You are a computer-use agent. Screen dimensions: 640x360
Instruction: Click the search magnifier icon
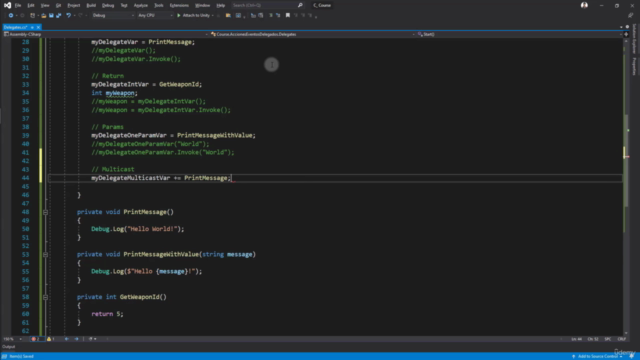tap(300, 5)
